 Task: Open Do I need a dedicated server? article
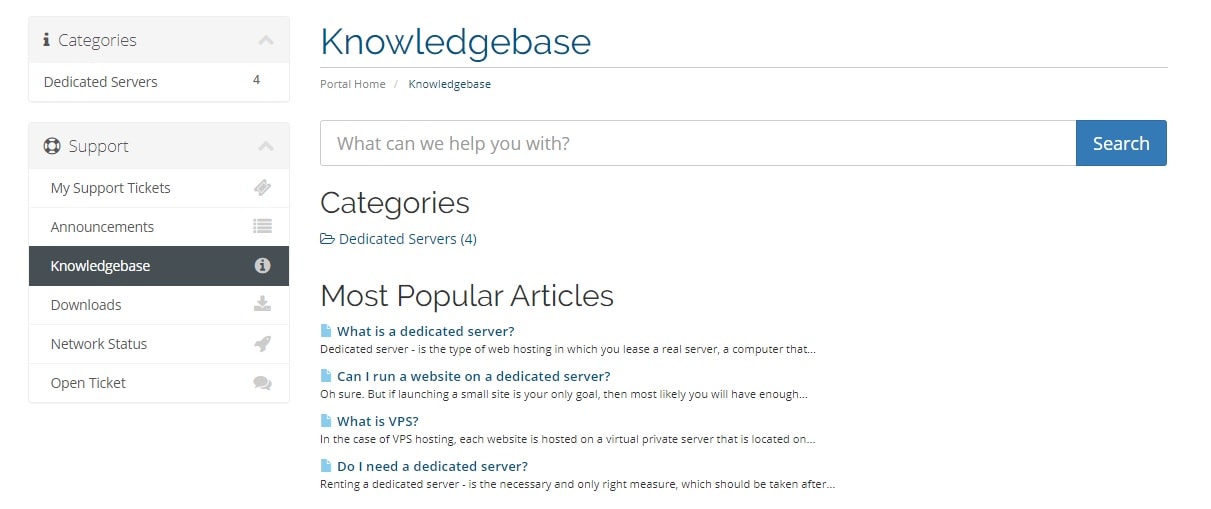[x=432, y=466]
